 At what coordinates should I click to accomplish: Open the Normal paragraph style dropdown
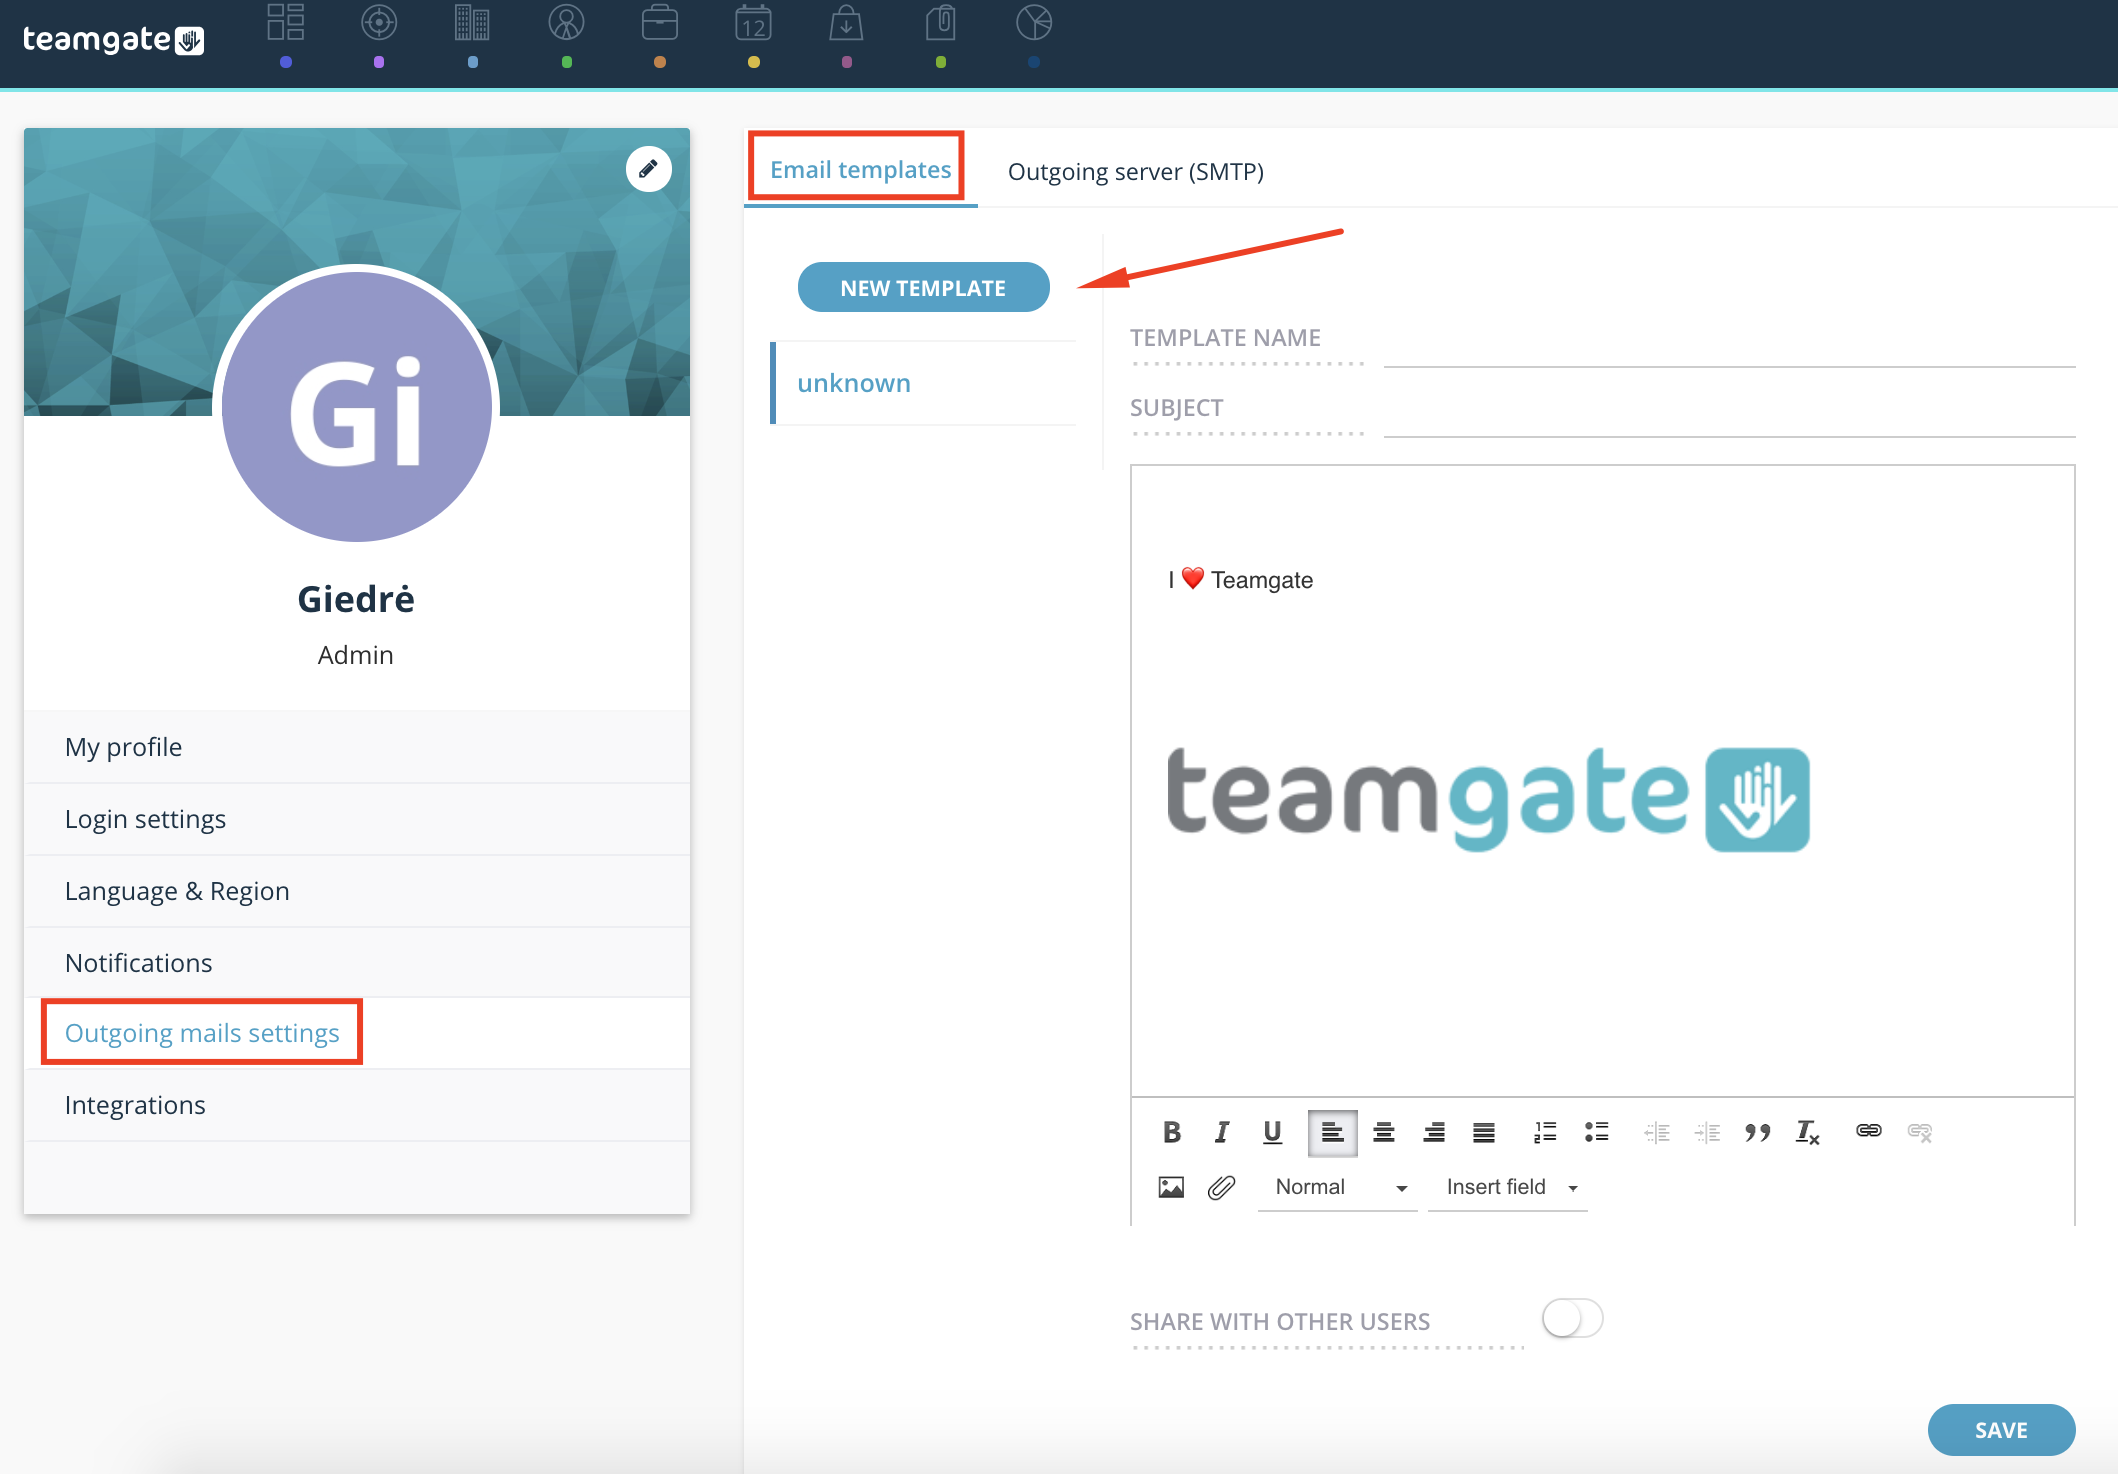point(1338,1187)
